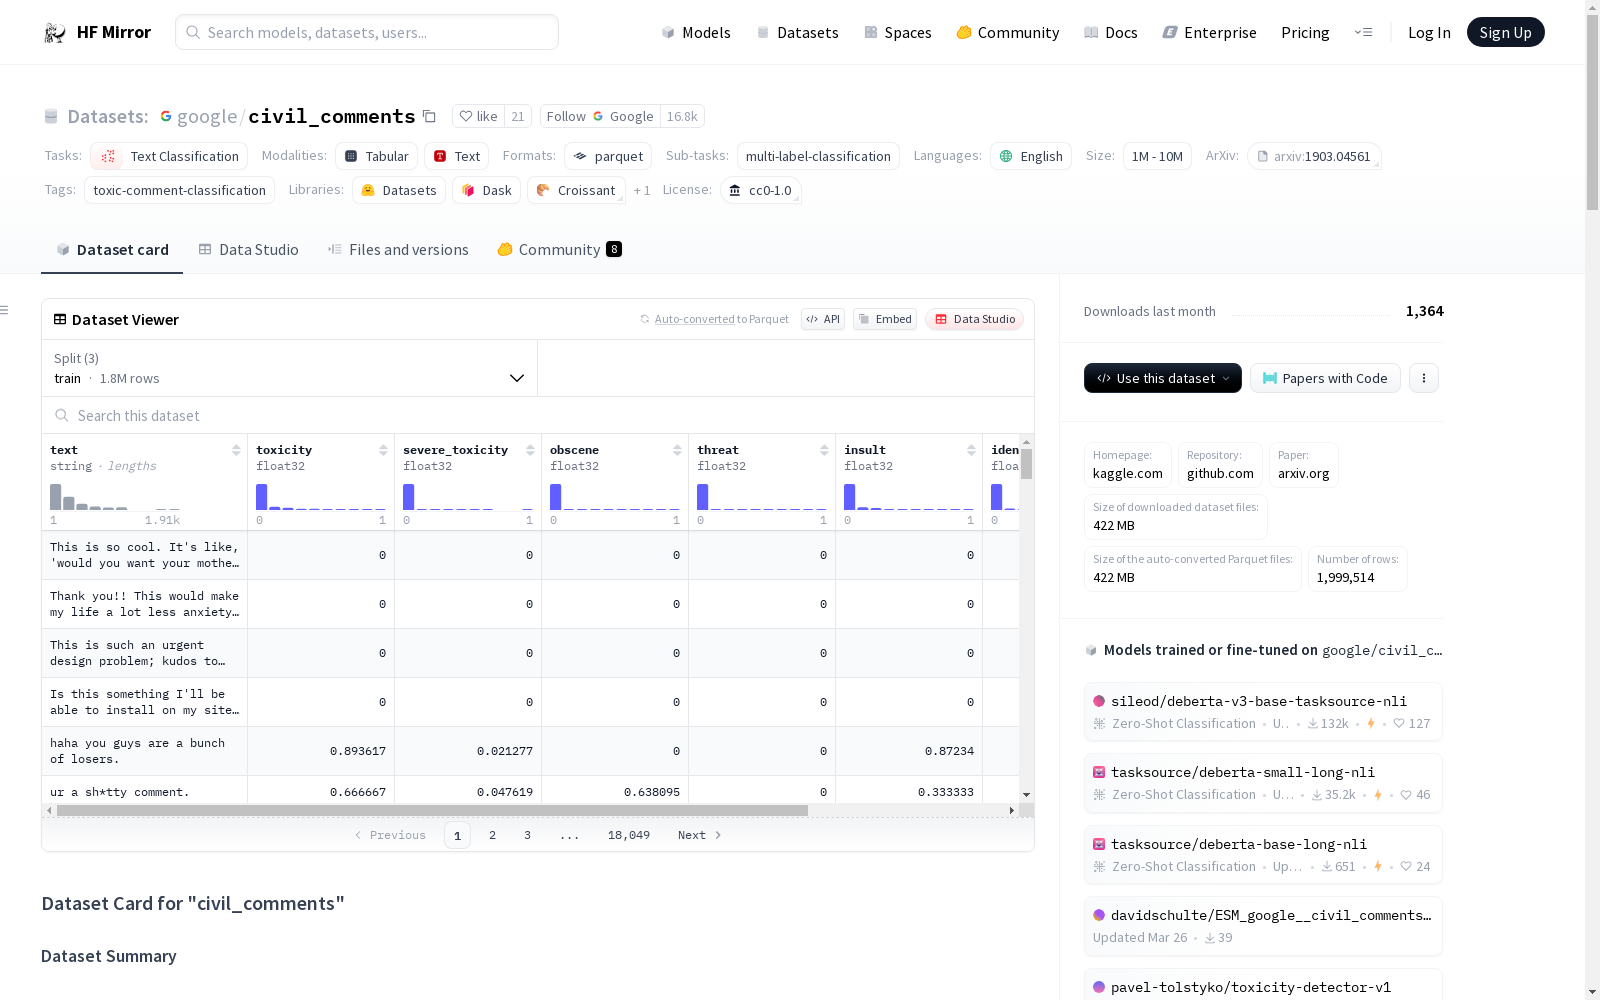This screenshot has width=1600, height=1000.
Task: Go to page 2 of the dataset rows
Action: tap(492, 835)
